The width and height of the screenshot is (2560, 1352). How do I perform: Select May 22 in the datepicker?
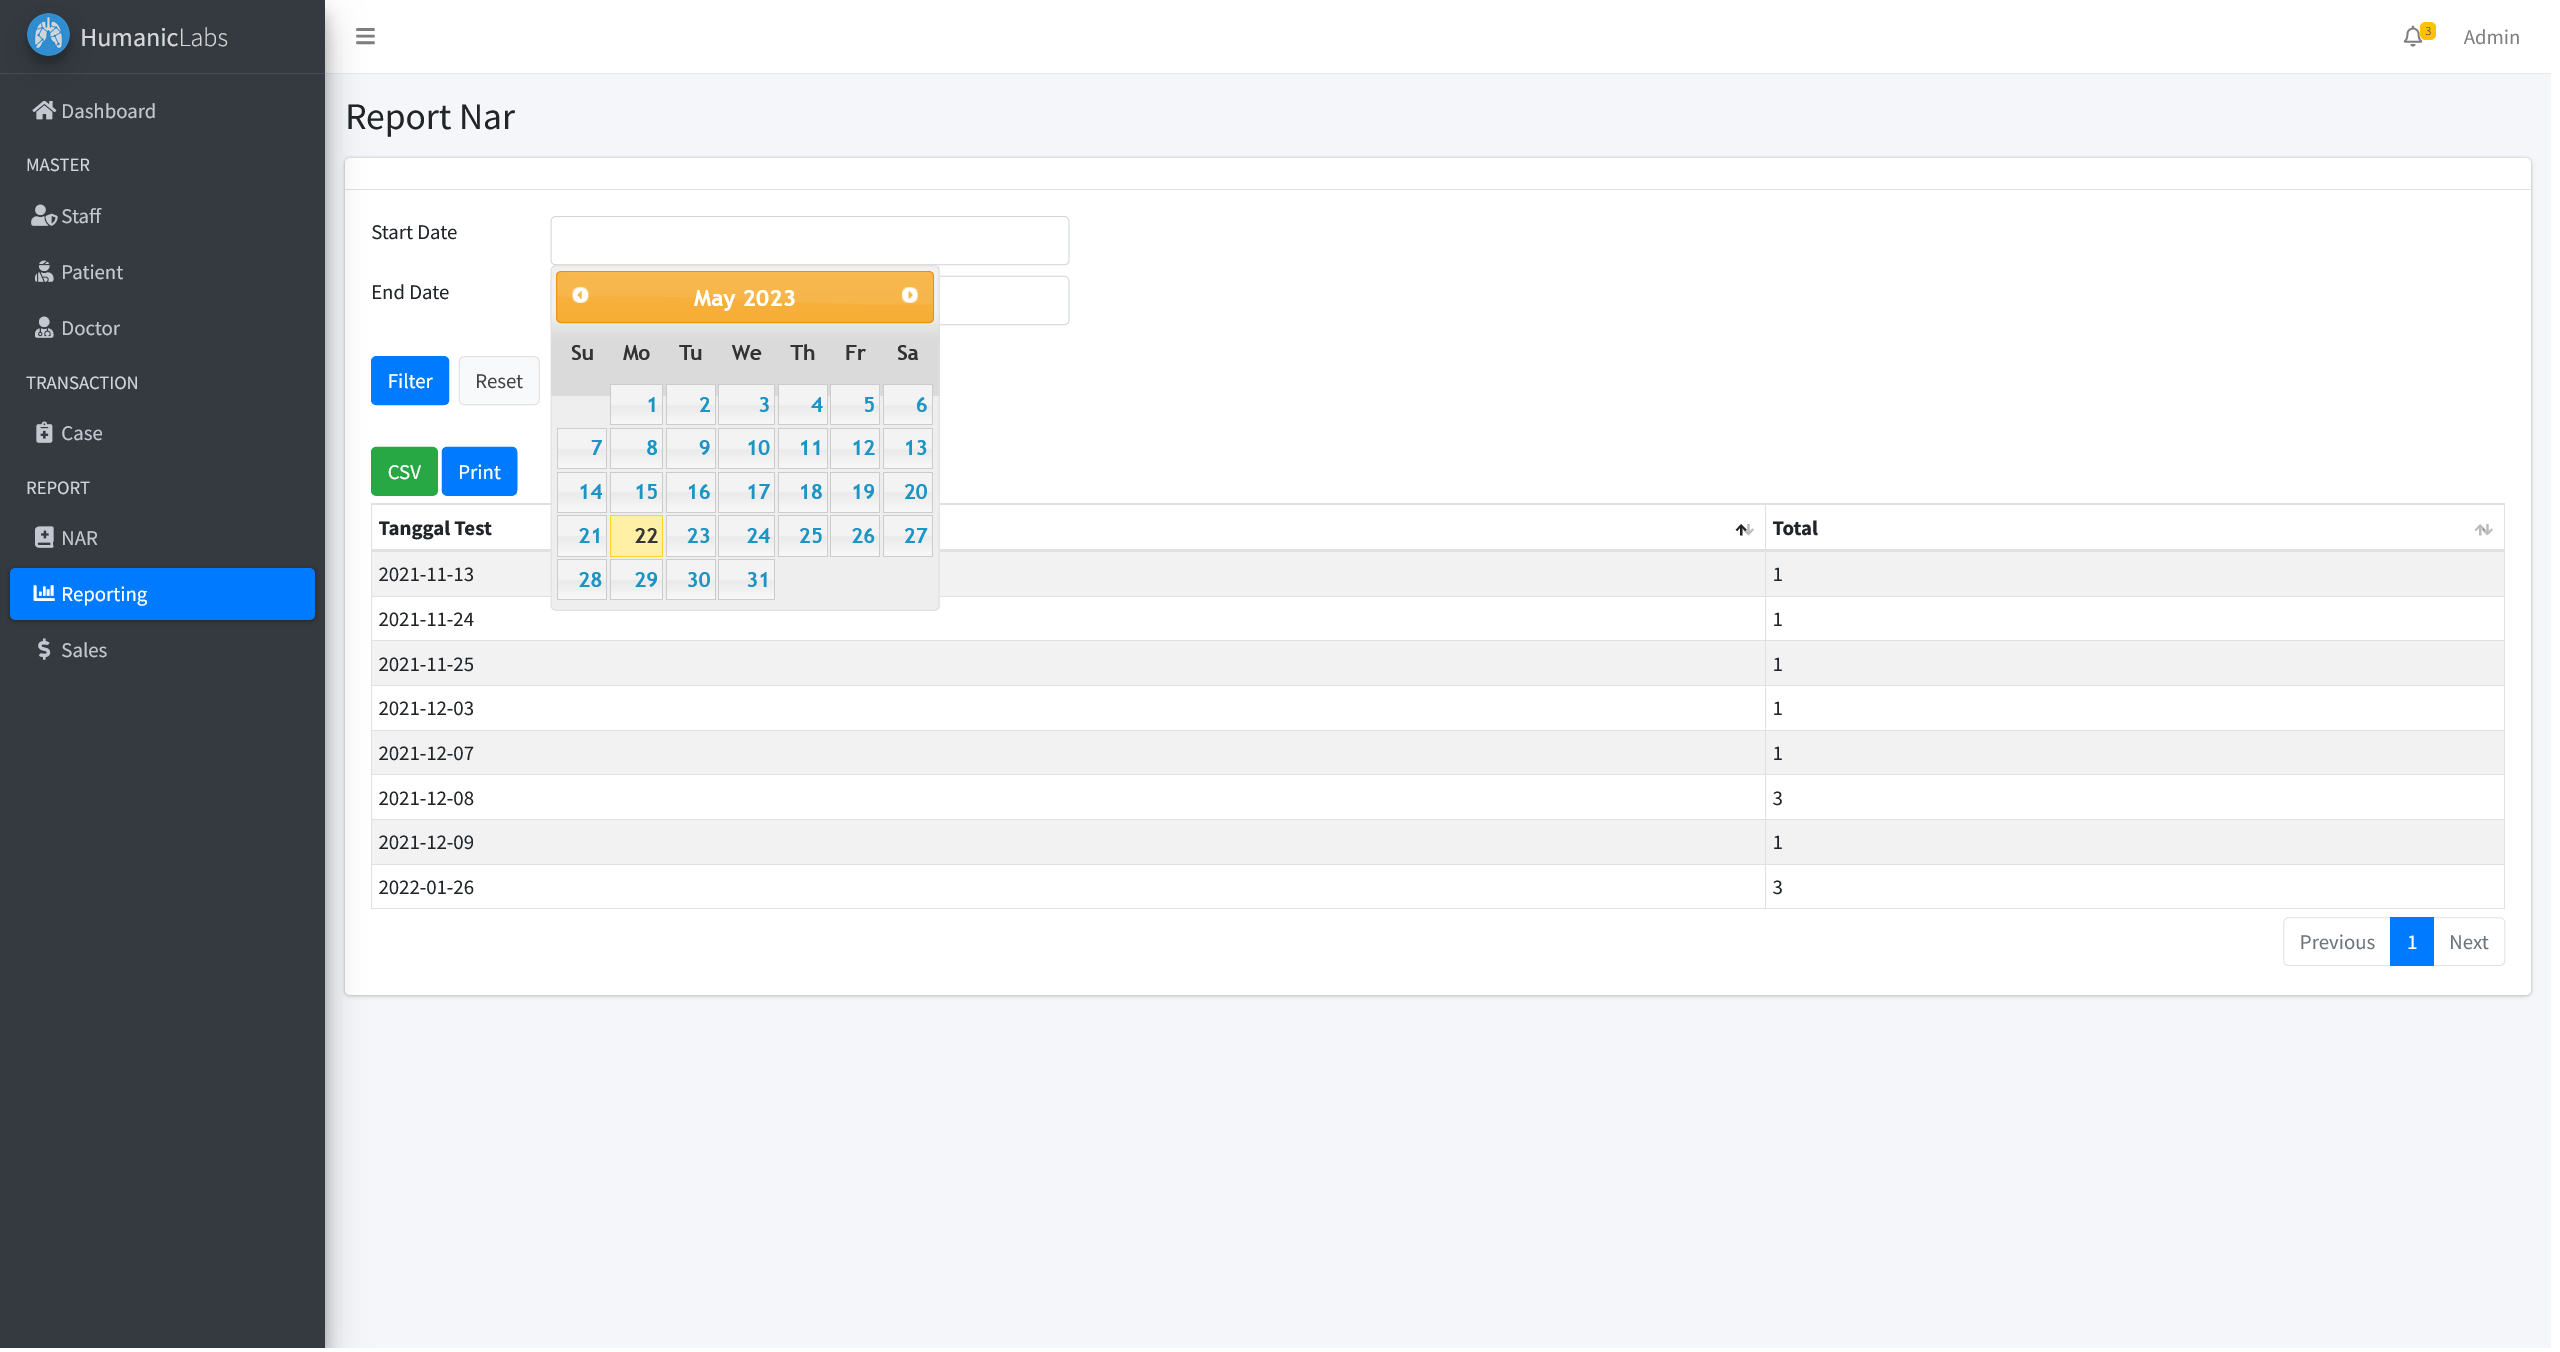pyautogui.click(x=637, y=536)
